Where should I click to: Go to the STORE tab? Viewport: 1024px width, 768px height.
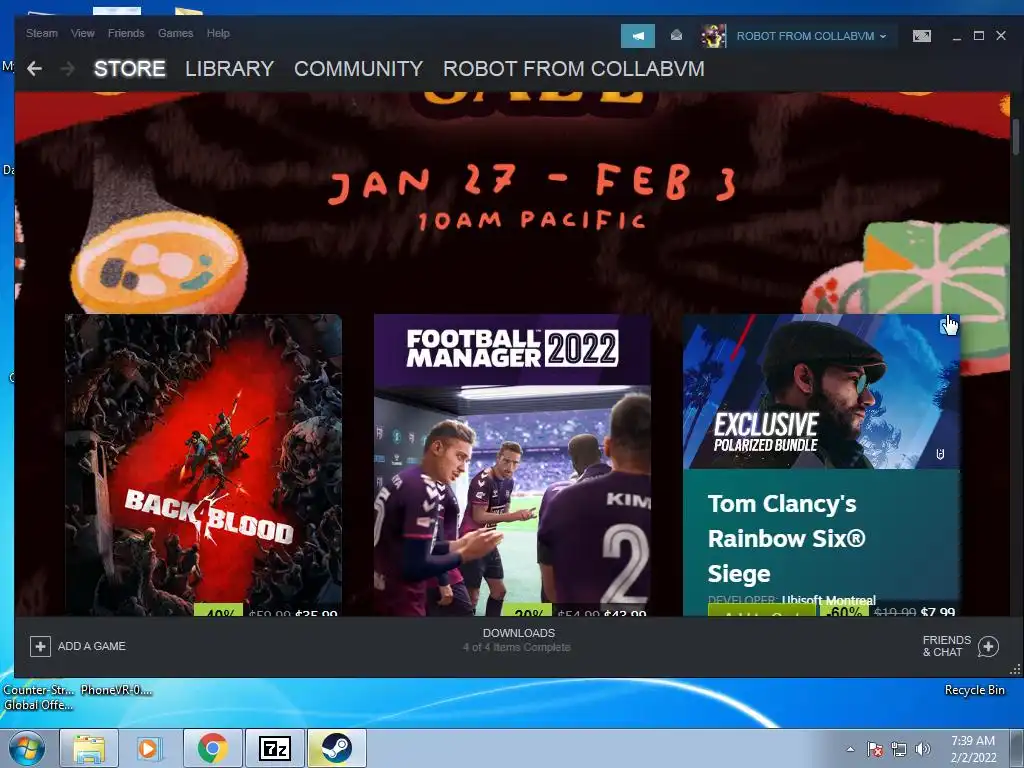[129, 69]
